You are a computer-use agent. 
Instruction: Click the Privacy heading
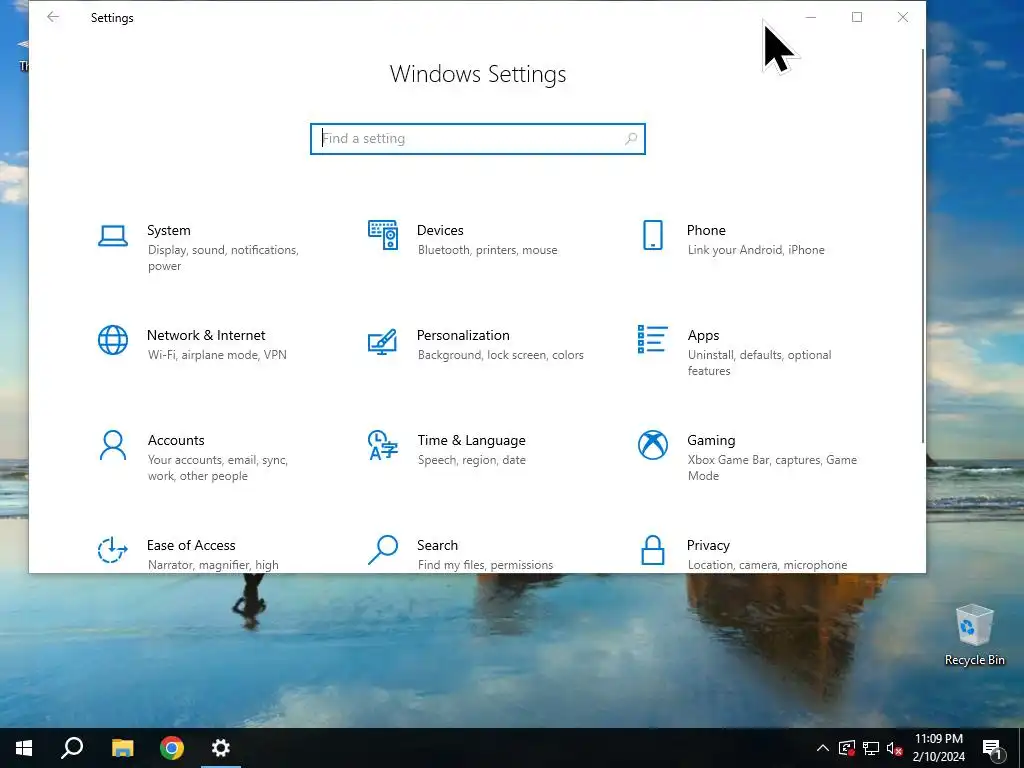click(708, 545)
